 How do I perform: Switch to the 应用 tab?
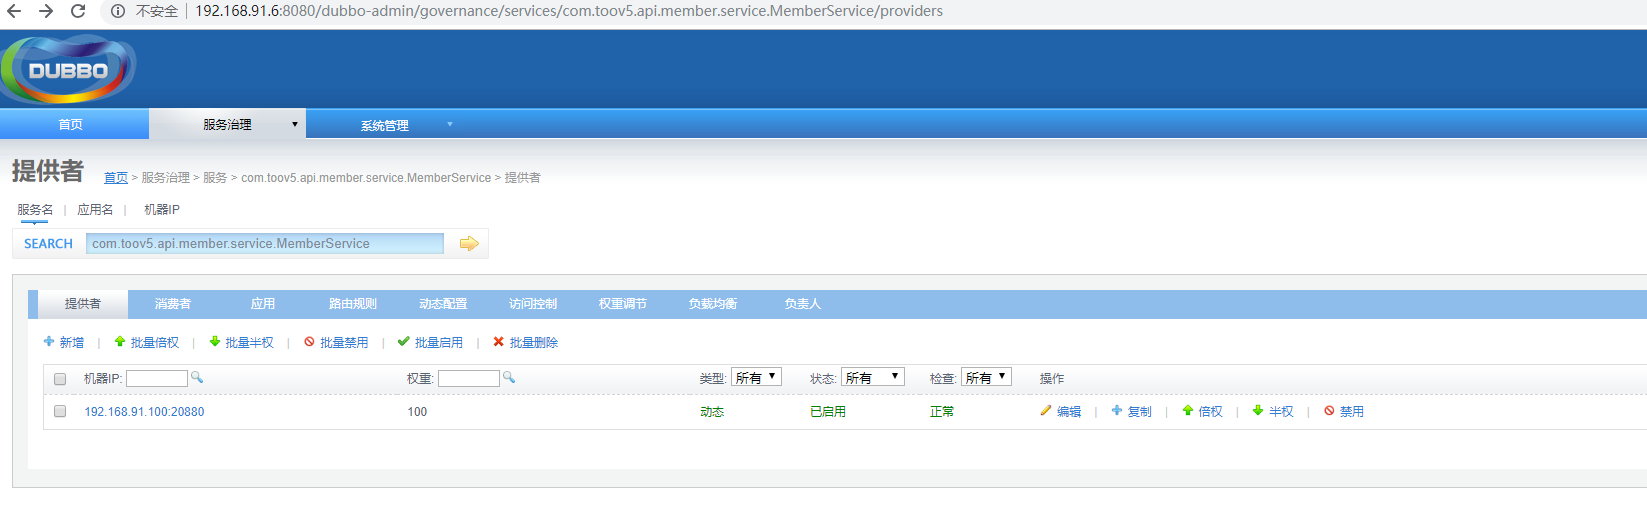point(263,304)
